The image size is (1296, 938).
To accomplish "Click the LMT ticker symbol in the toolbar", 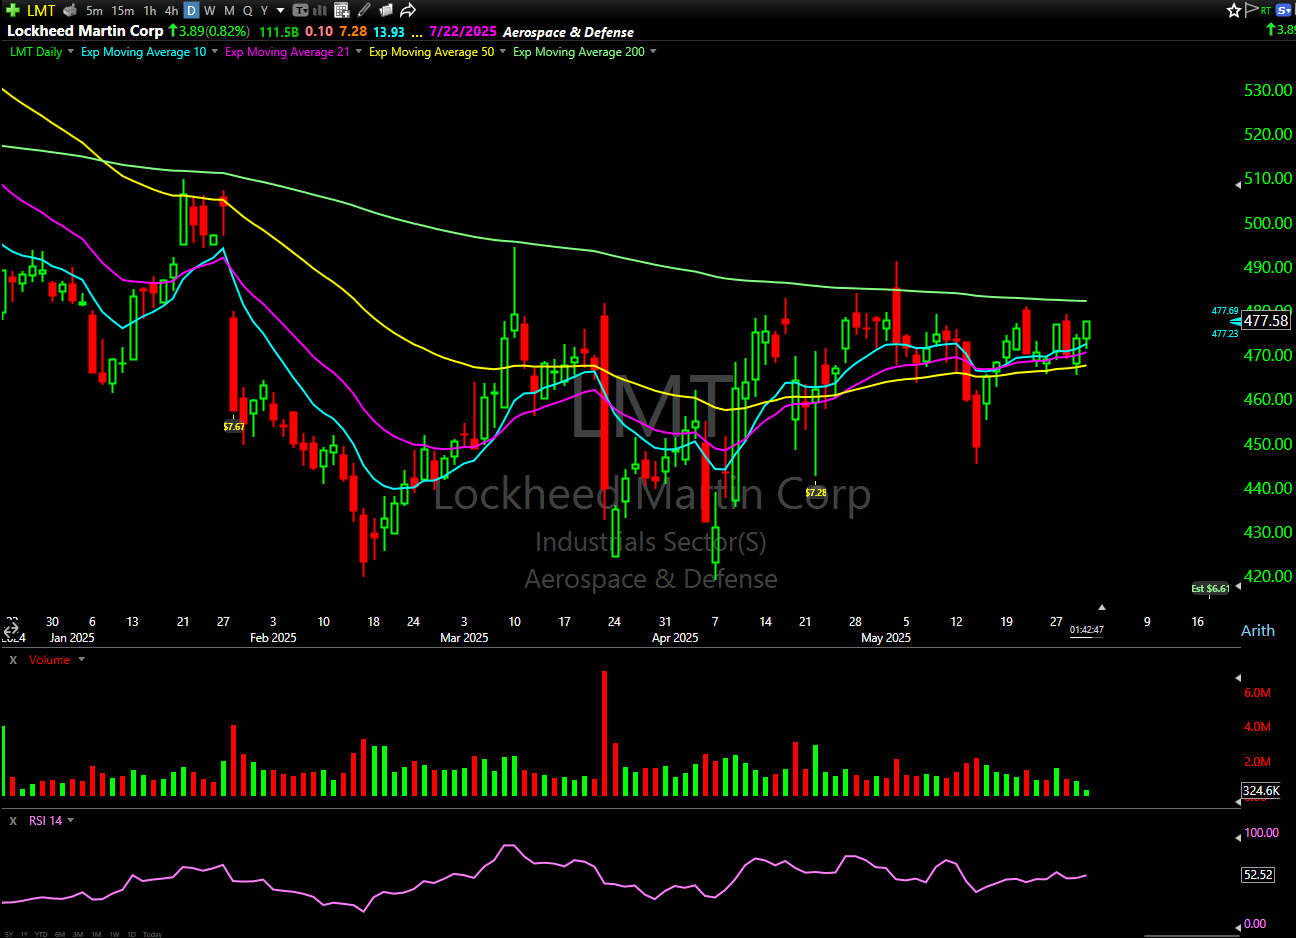I will pyautogui.click(x=41, y=11).
